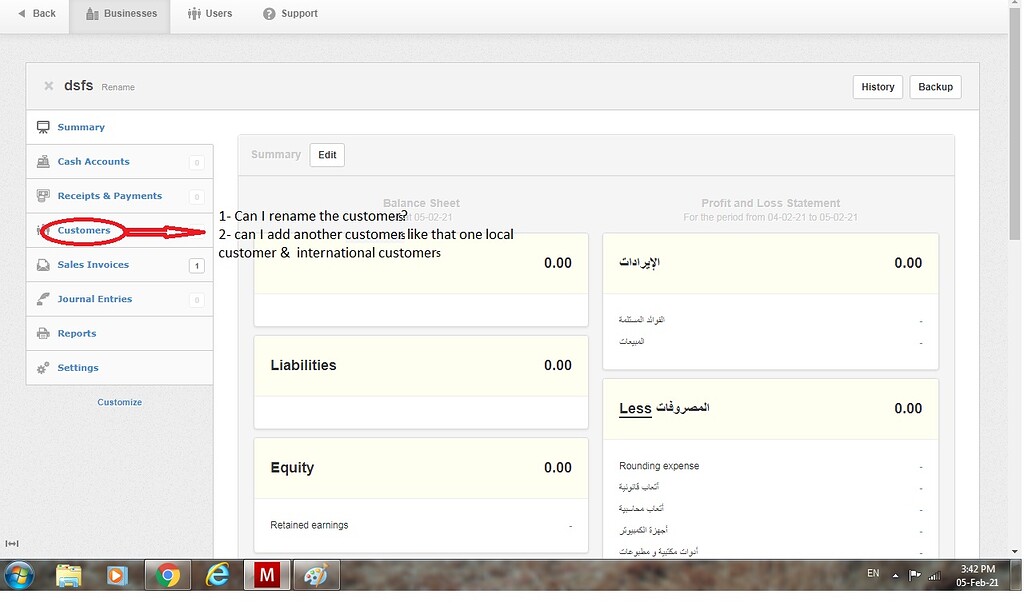Select the Summary tab above the balance sheet
Viewport: 1024px width, 614px height.
(x=276, y=154)
